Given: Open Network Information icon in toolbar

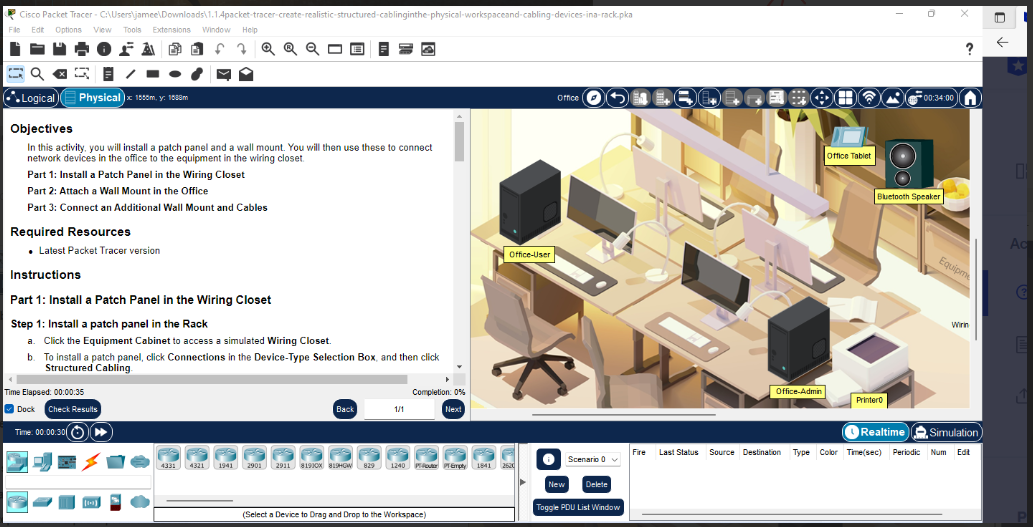Looking at the screenshot, I should pyautogui.click(x=104, y=49).
